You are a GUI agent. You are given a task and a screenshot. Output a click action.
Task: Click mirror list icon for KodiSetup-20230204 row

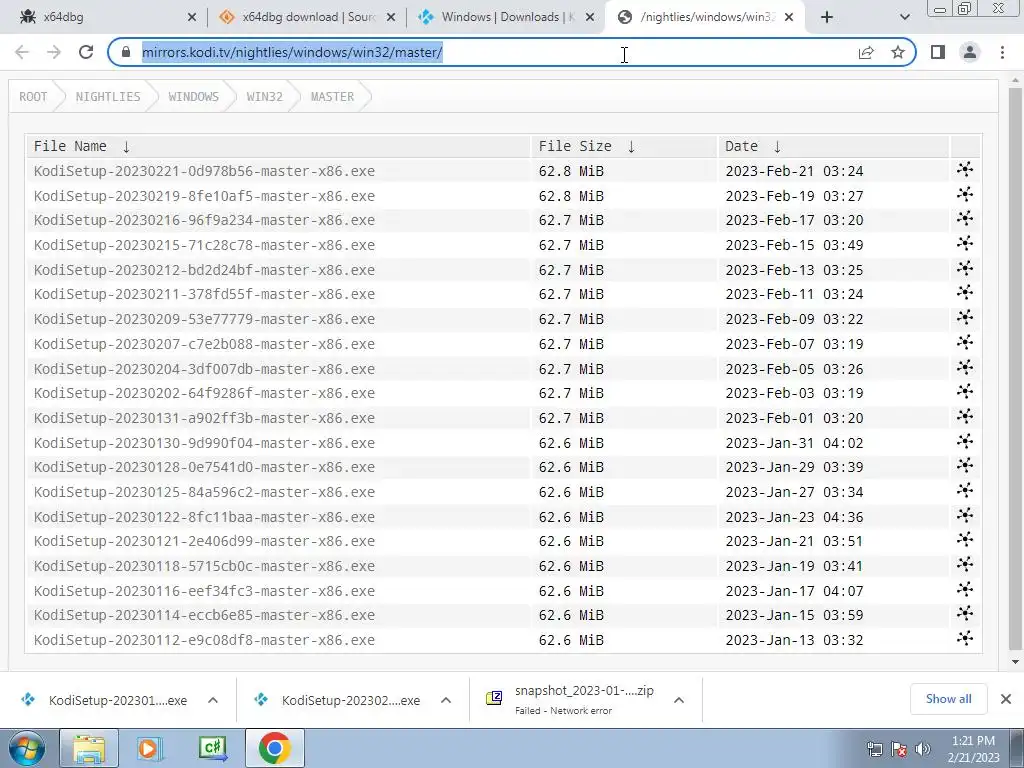tap(965, 367)
